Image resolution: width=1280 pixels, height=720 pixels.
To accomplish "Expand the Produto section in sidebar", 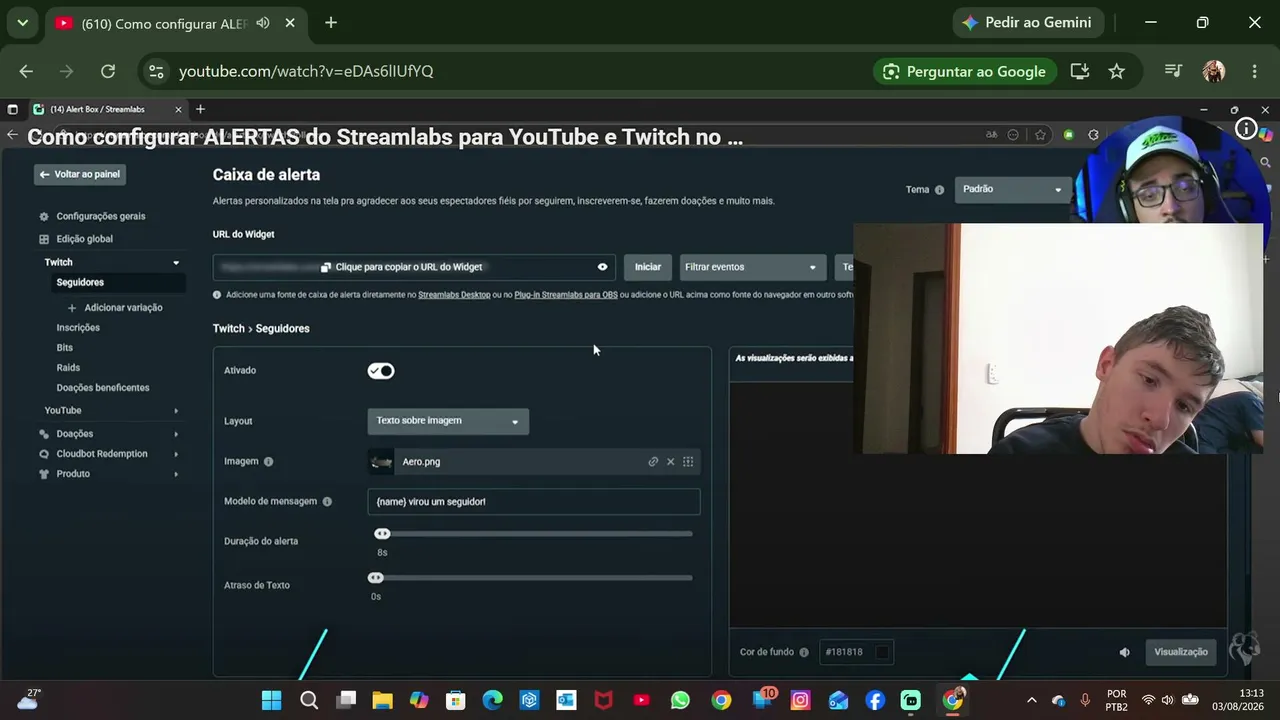I will pyautogui.click(x=176, y=474).
